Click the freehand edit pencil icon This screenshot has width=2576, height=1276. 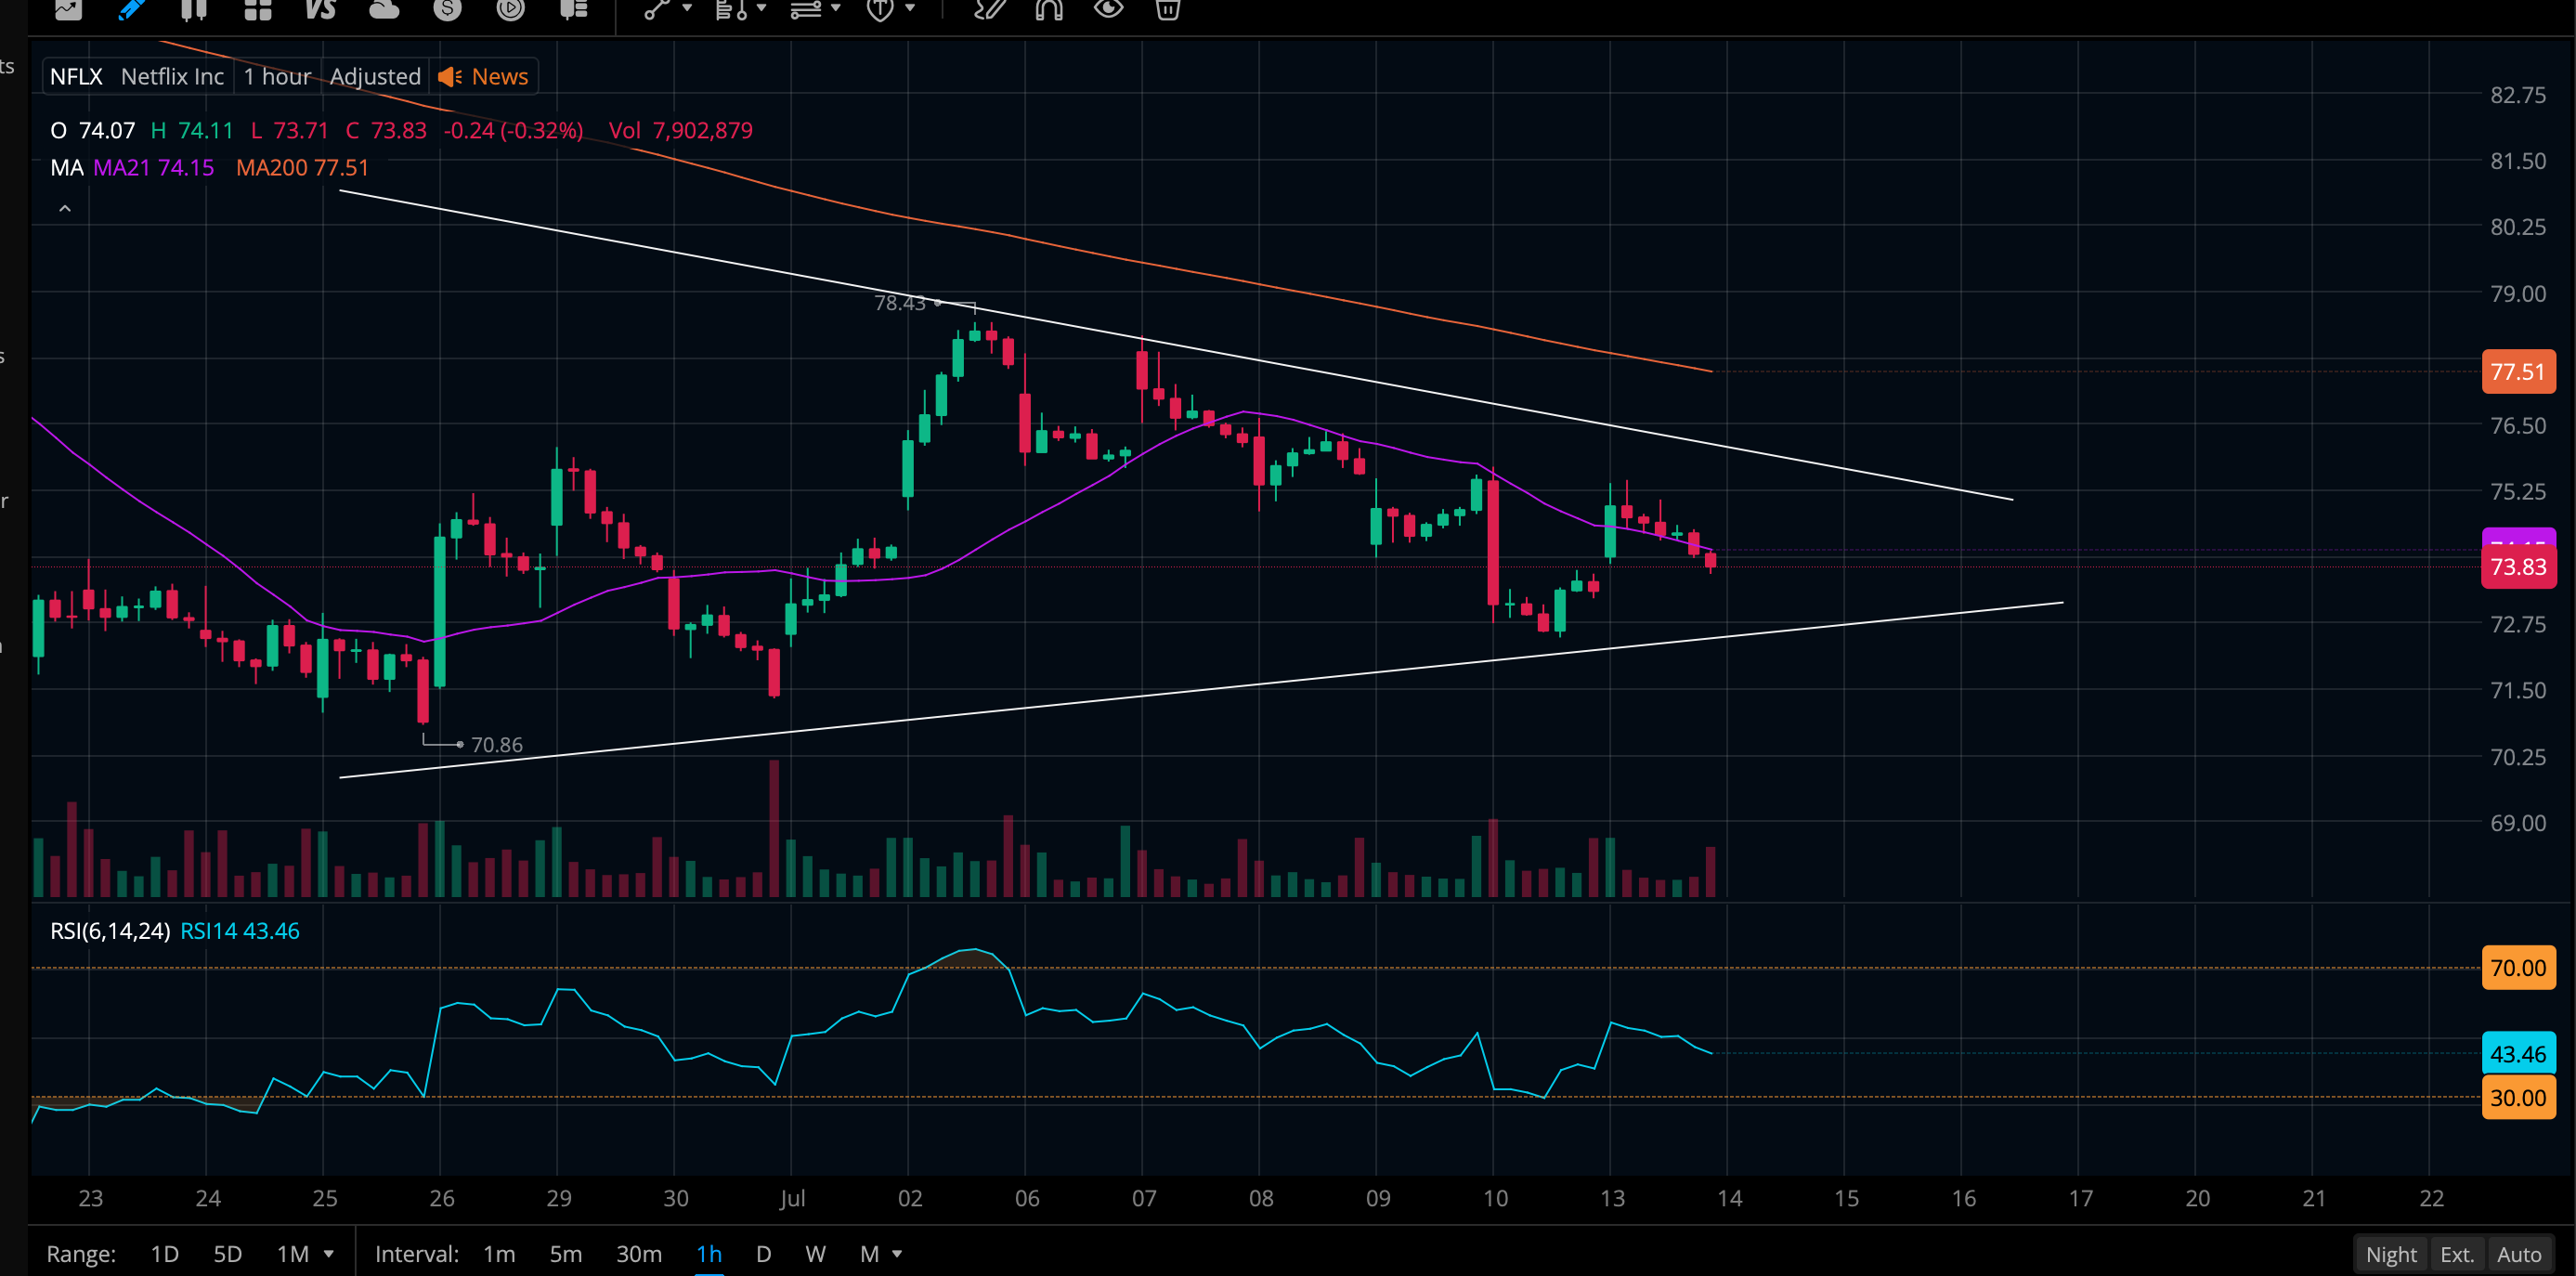click(x=989, y=10)
